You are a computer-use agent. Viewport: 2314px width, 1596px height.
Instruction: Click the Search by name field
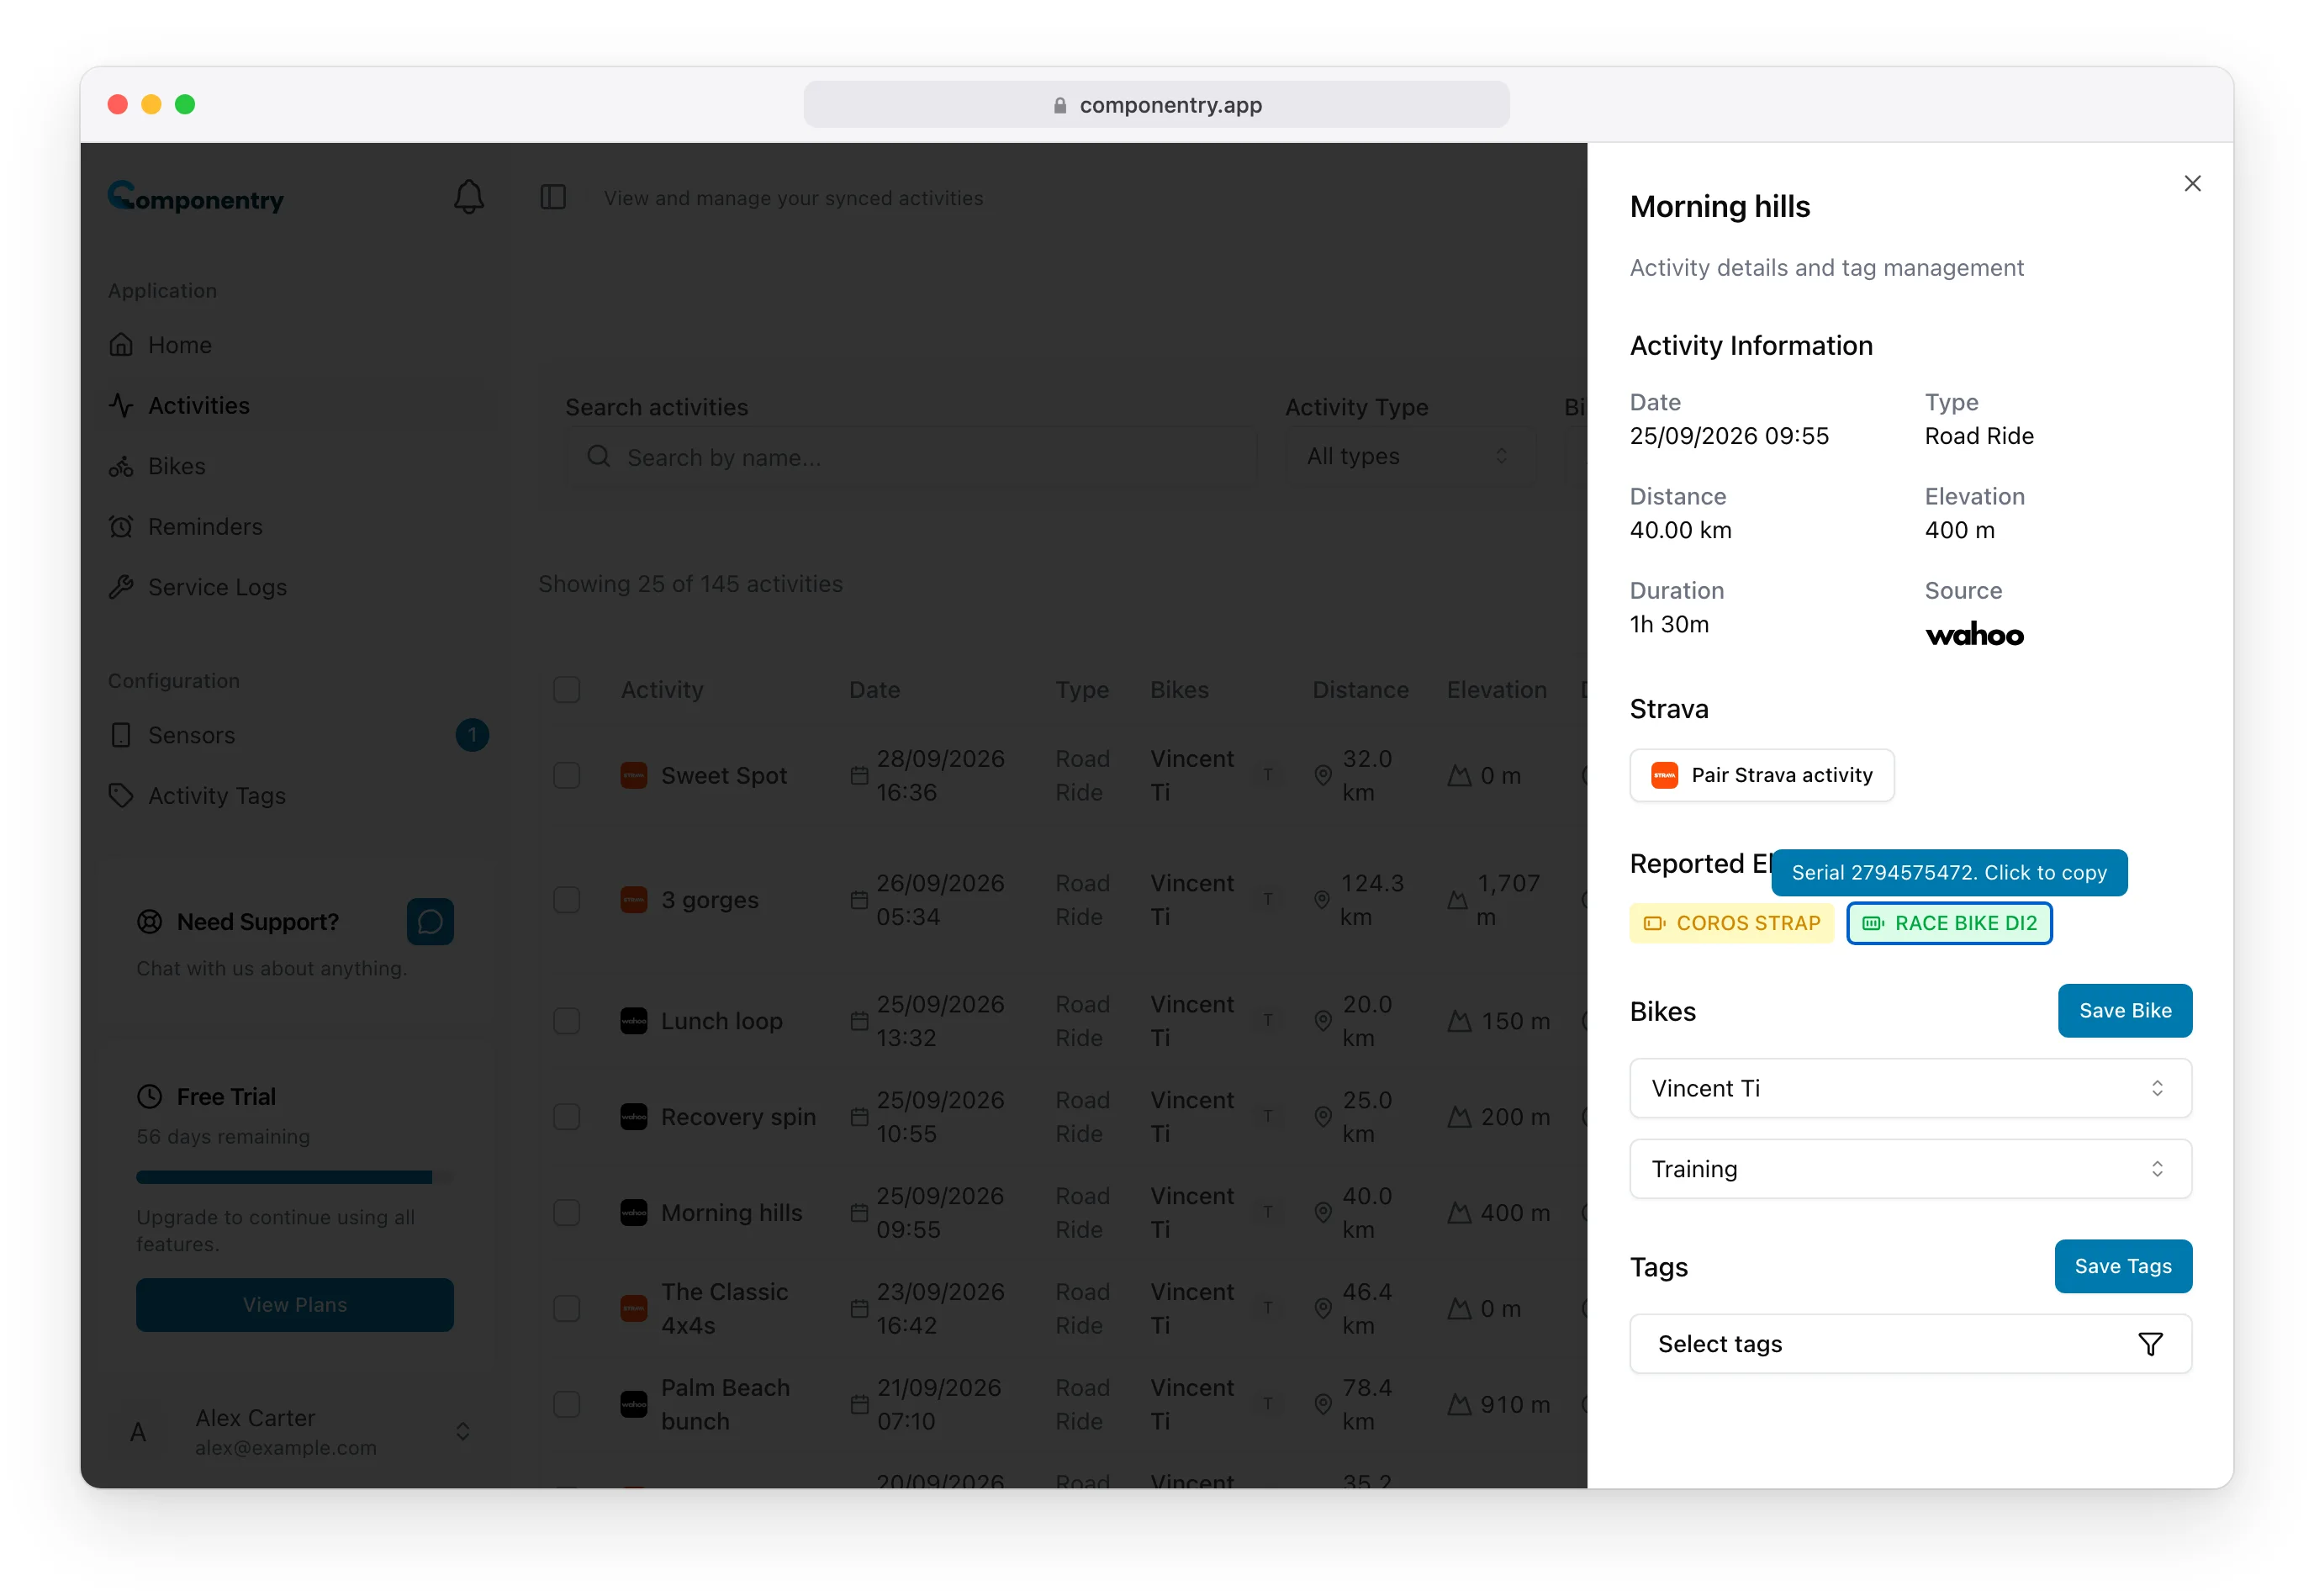911,457
